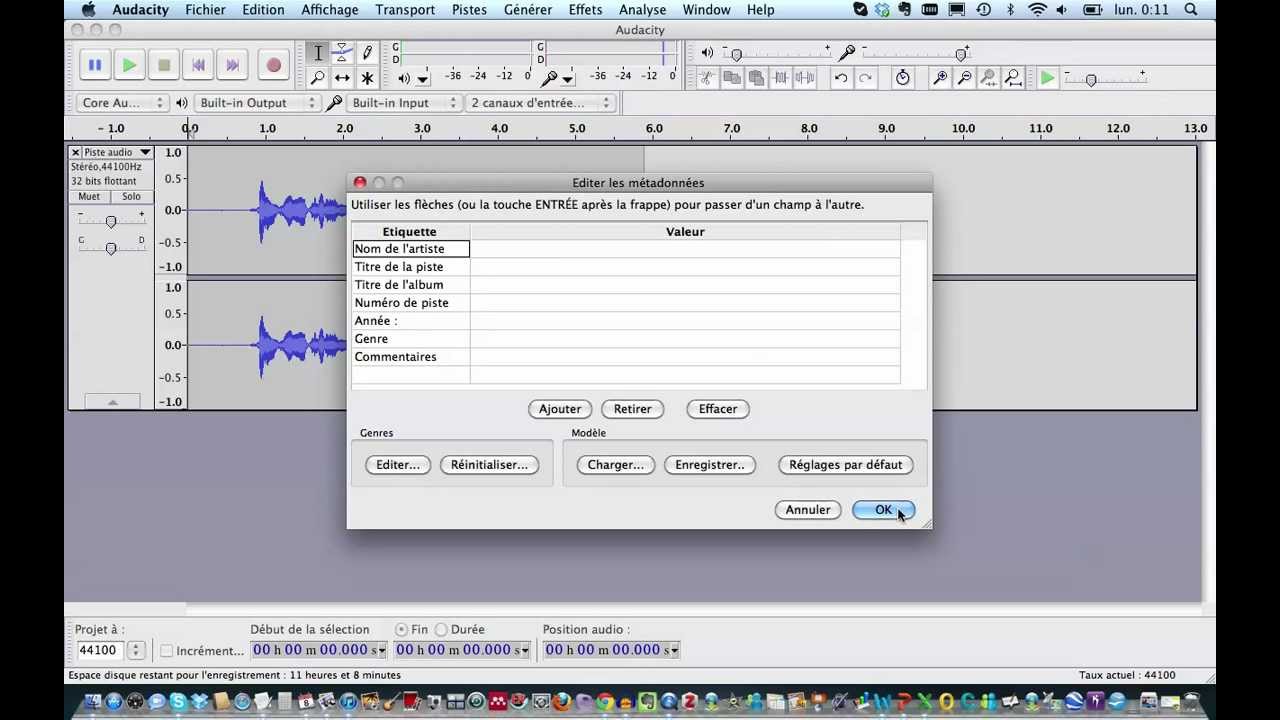The width and height of the screenshot is (1280, 720).
Task: Open the Début de la sélection format dropdown
Action: [381, 650]
